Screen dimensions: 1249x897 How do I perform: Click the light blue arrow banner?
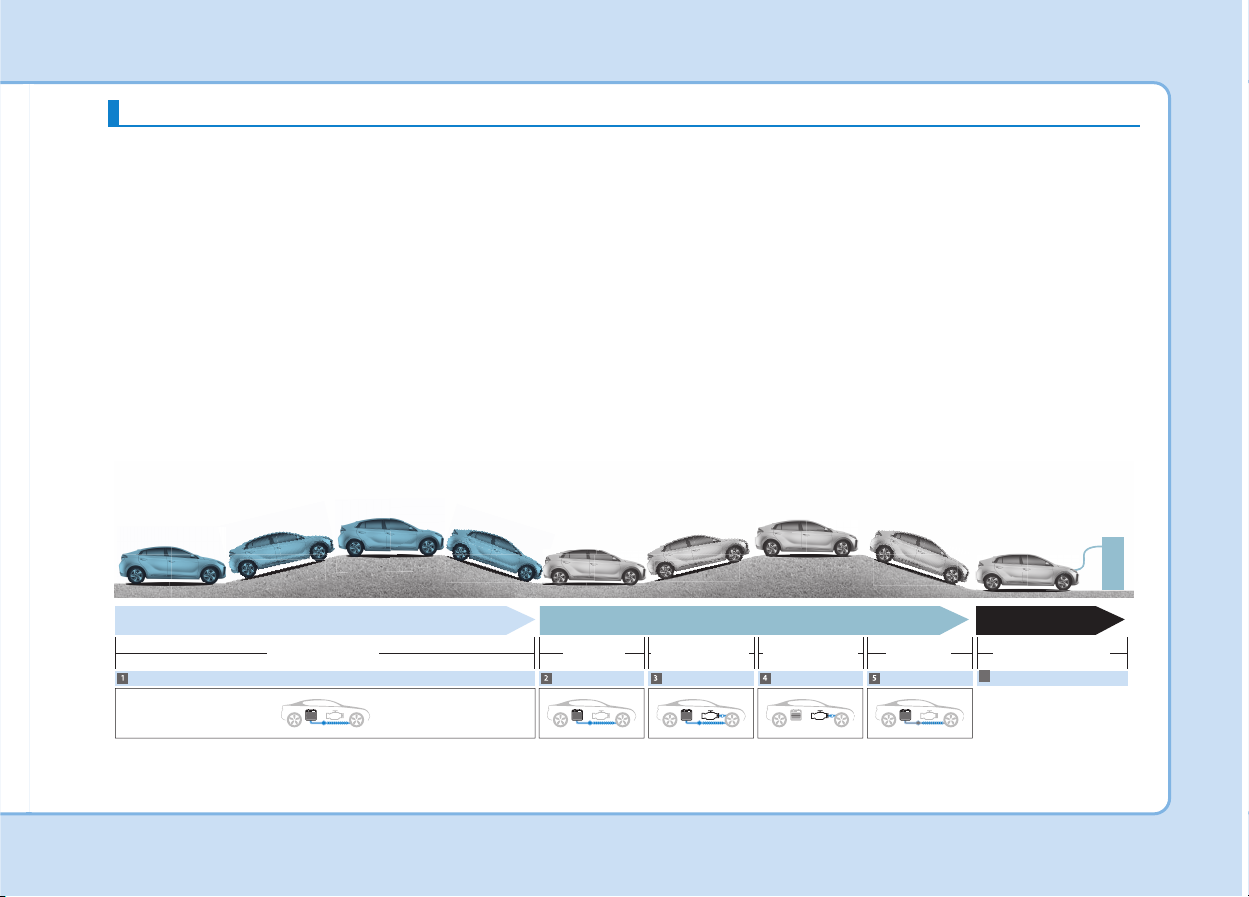[325, 620]
